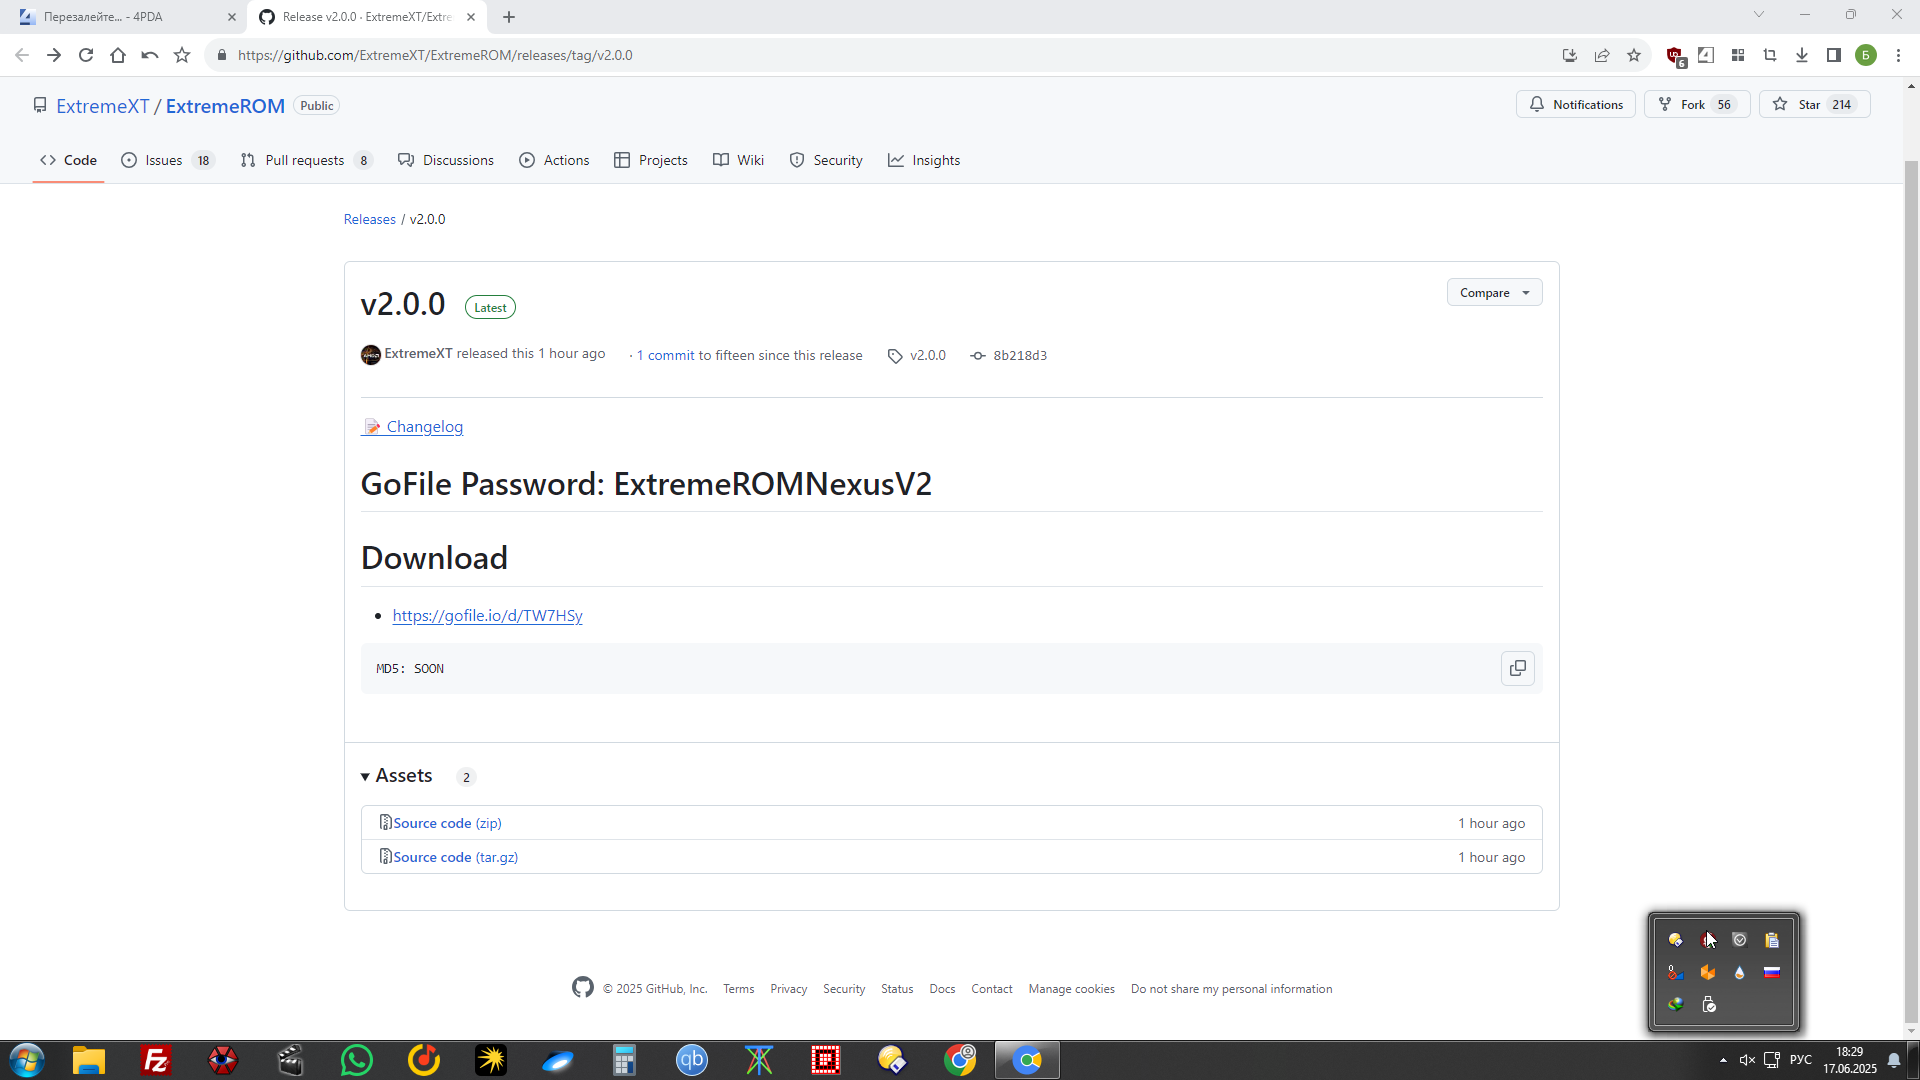
Task: Reload the current browser page
Action: point(86,55)
